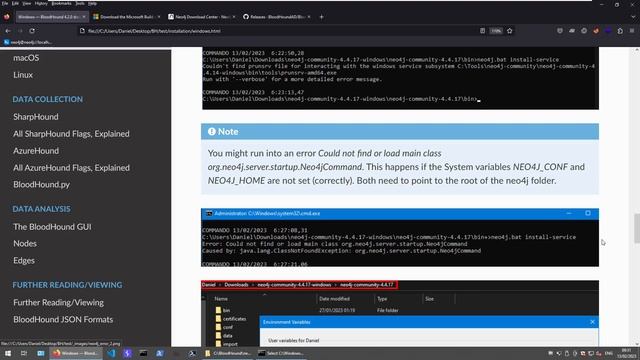Click the DATA ANALYSIS section heading

coord(41,209)
